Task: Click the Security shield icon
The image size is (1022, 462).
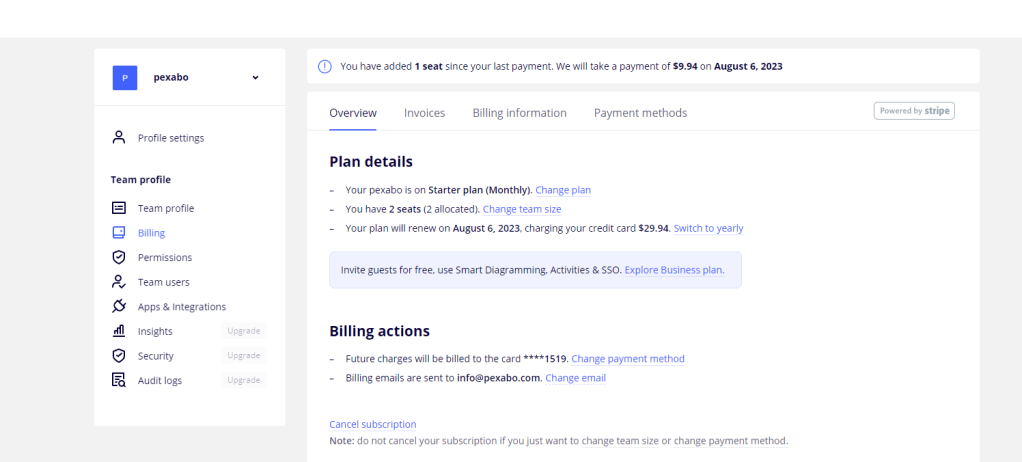Action: 119,356
